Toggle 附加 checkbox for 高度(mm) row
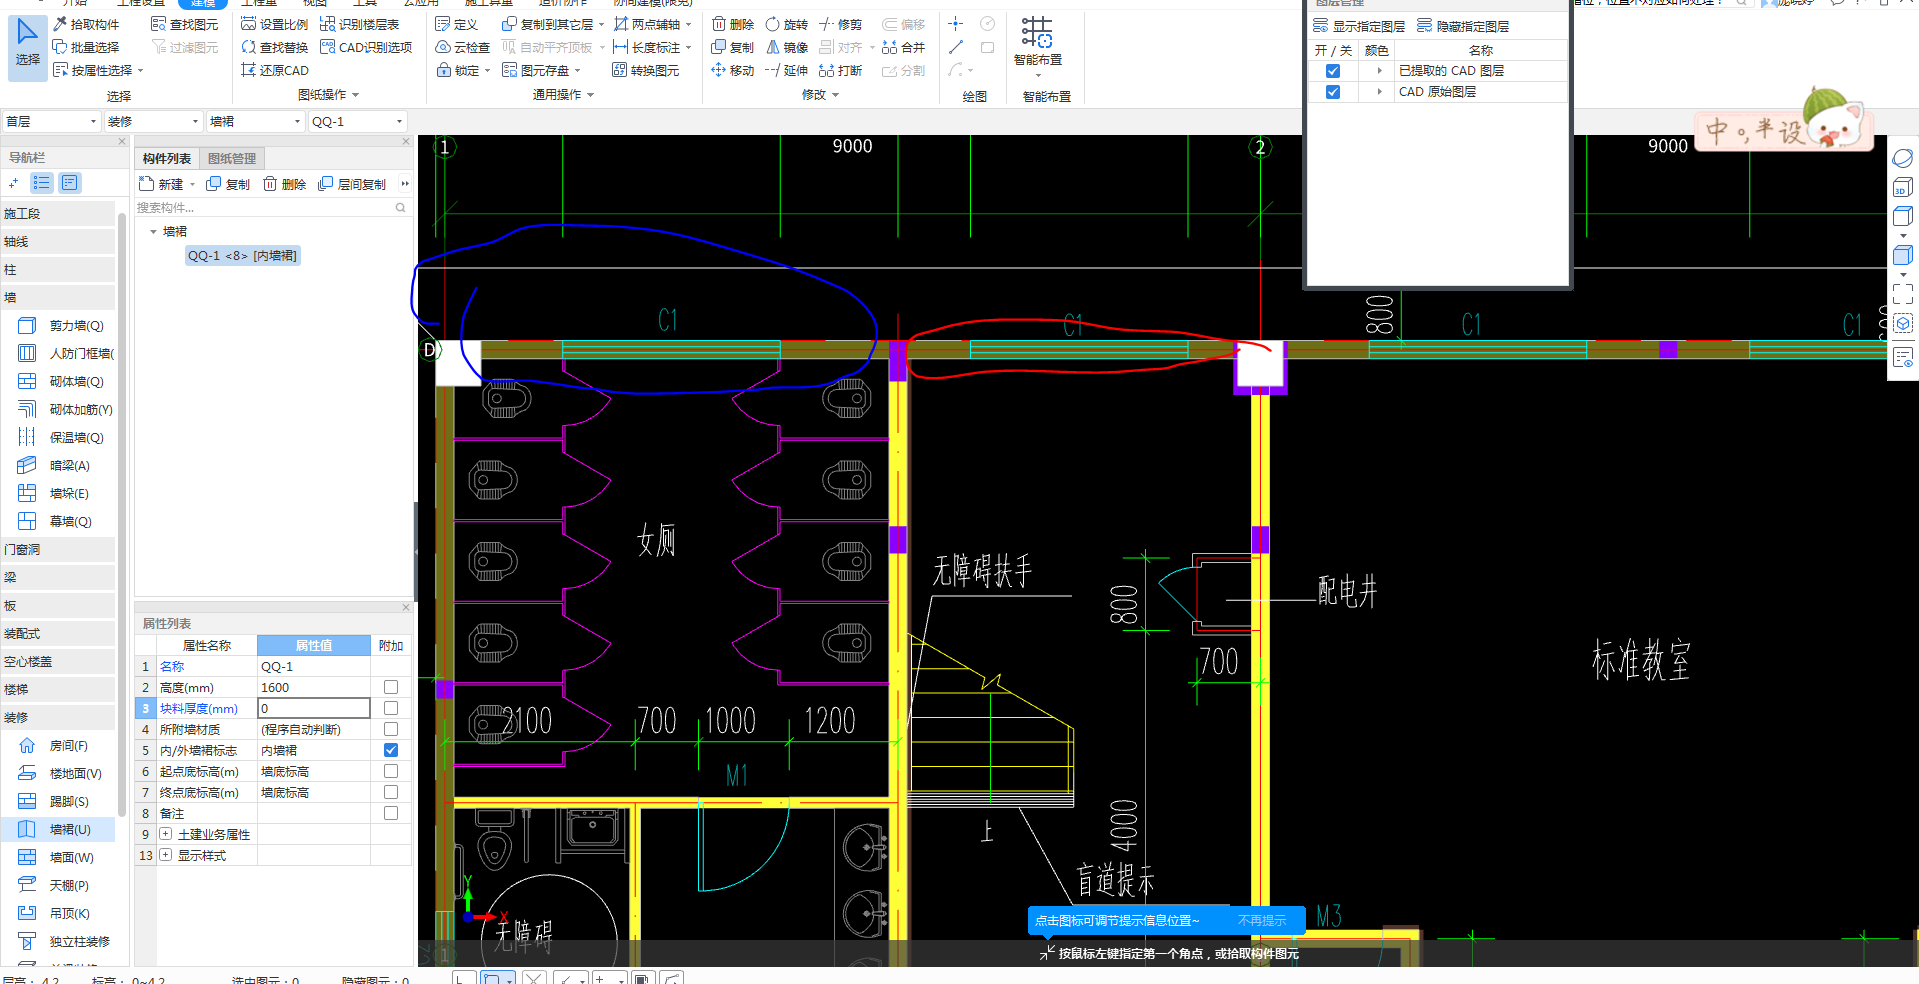This screenshot has width=1919, height=984. (x=391, y=687)
